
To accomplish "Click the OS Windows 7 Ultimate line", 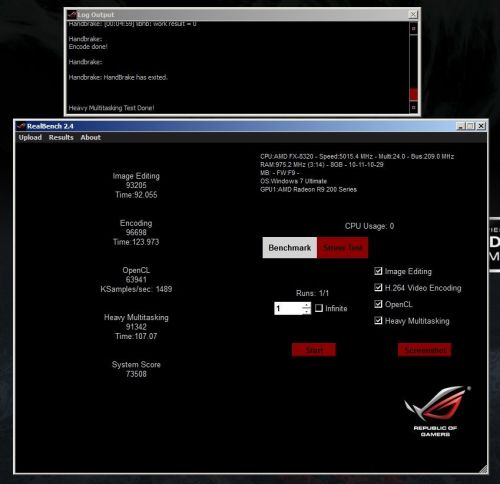I will [x=293, y=181].
